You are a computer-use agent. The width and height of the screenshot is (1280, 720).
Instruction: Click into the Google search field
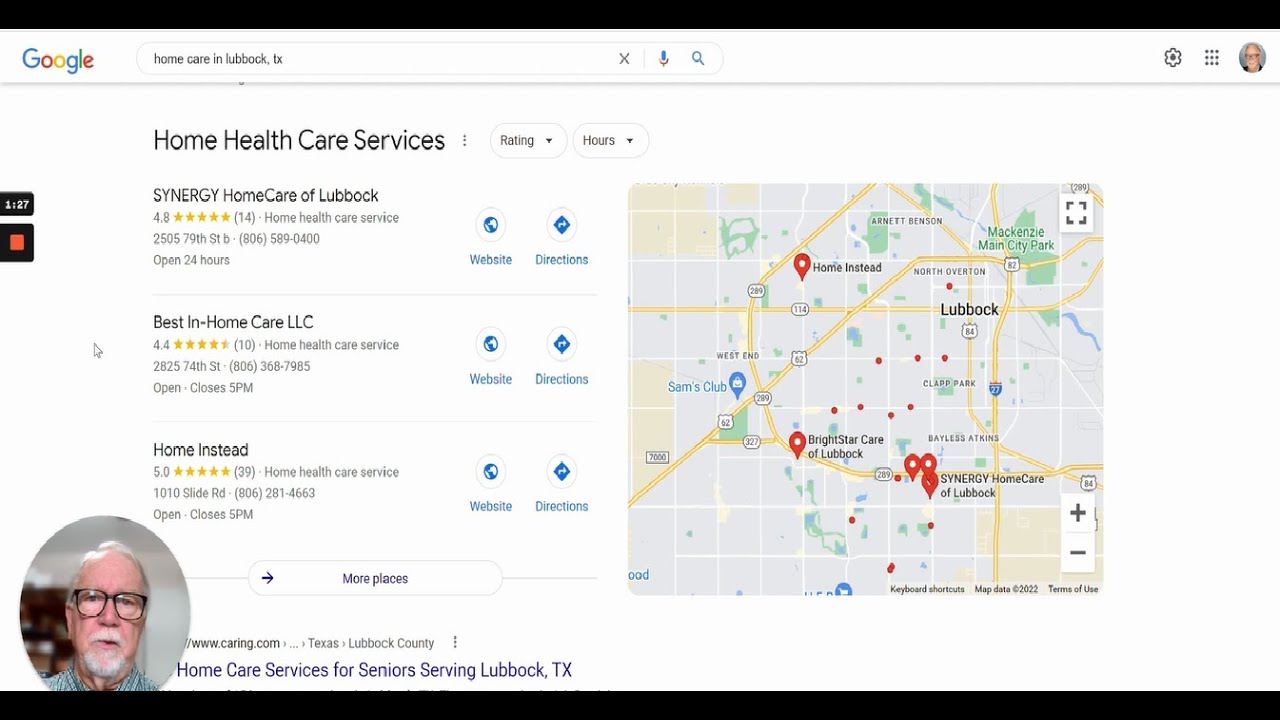click(380, 59)
